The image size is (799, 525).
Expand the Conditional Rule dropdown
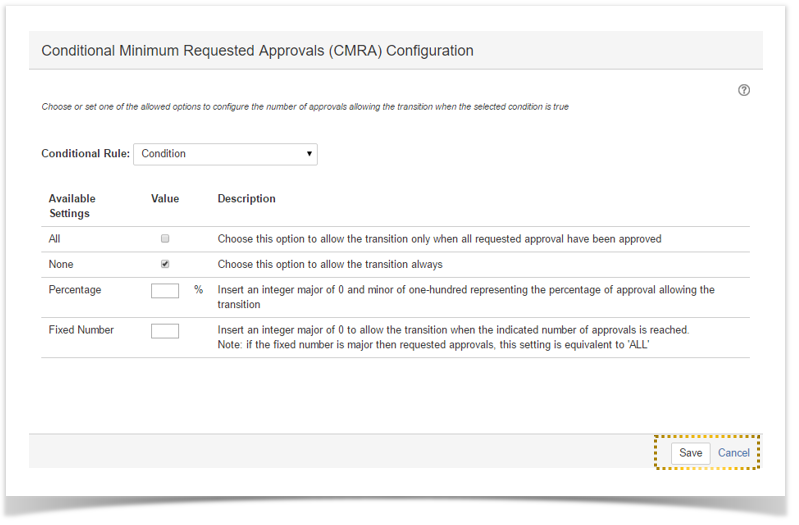(x=225, y=154)
